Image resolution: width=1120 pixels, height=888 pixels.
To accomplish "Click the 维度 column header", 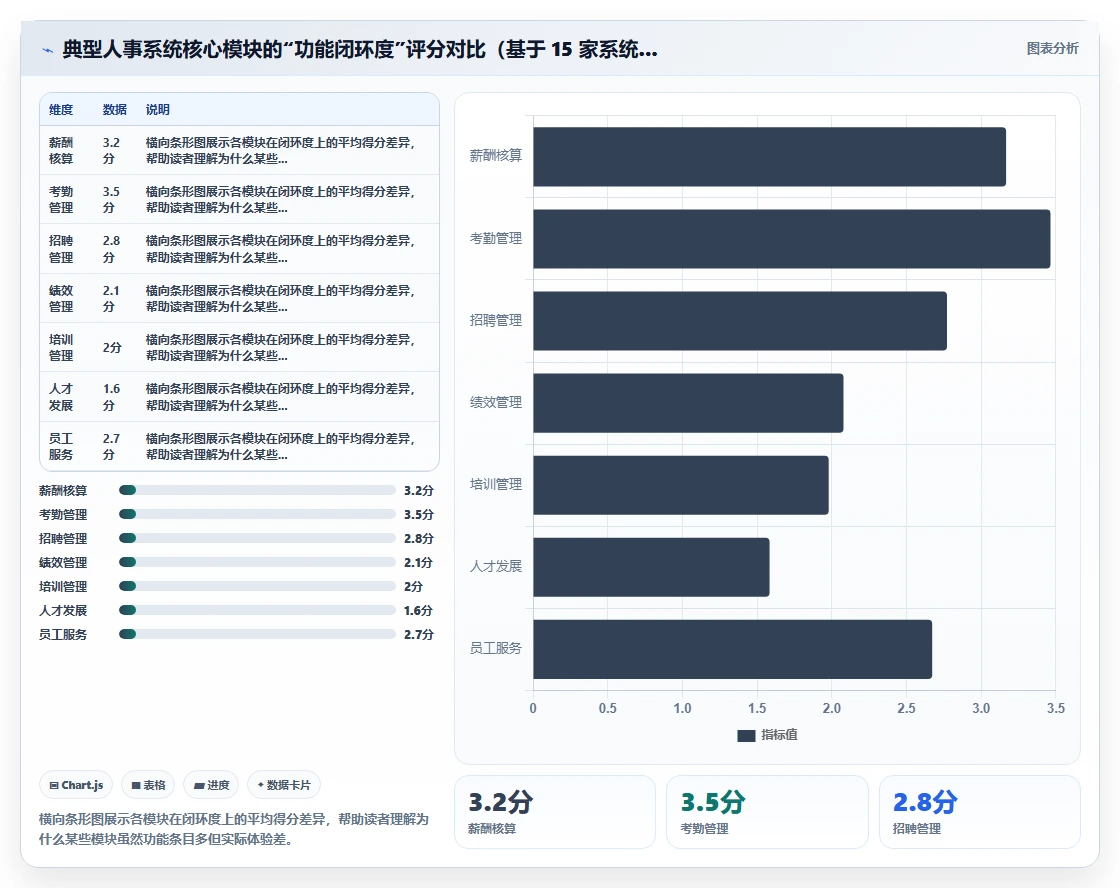I will (x=61, y=109).
